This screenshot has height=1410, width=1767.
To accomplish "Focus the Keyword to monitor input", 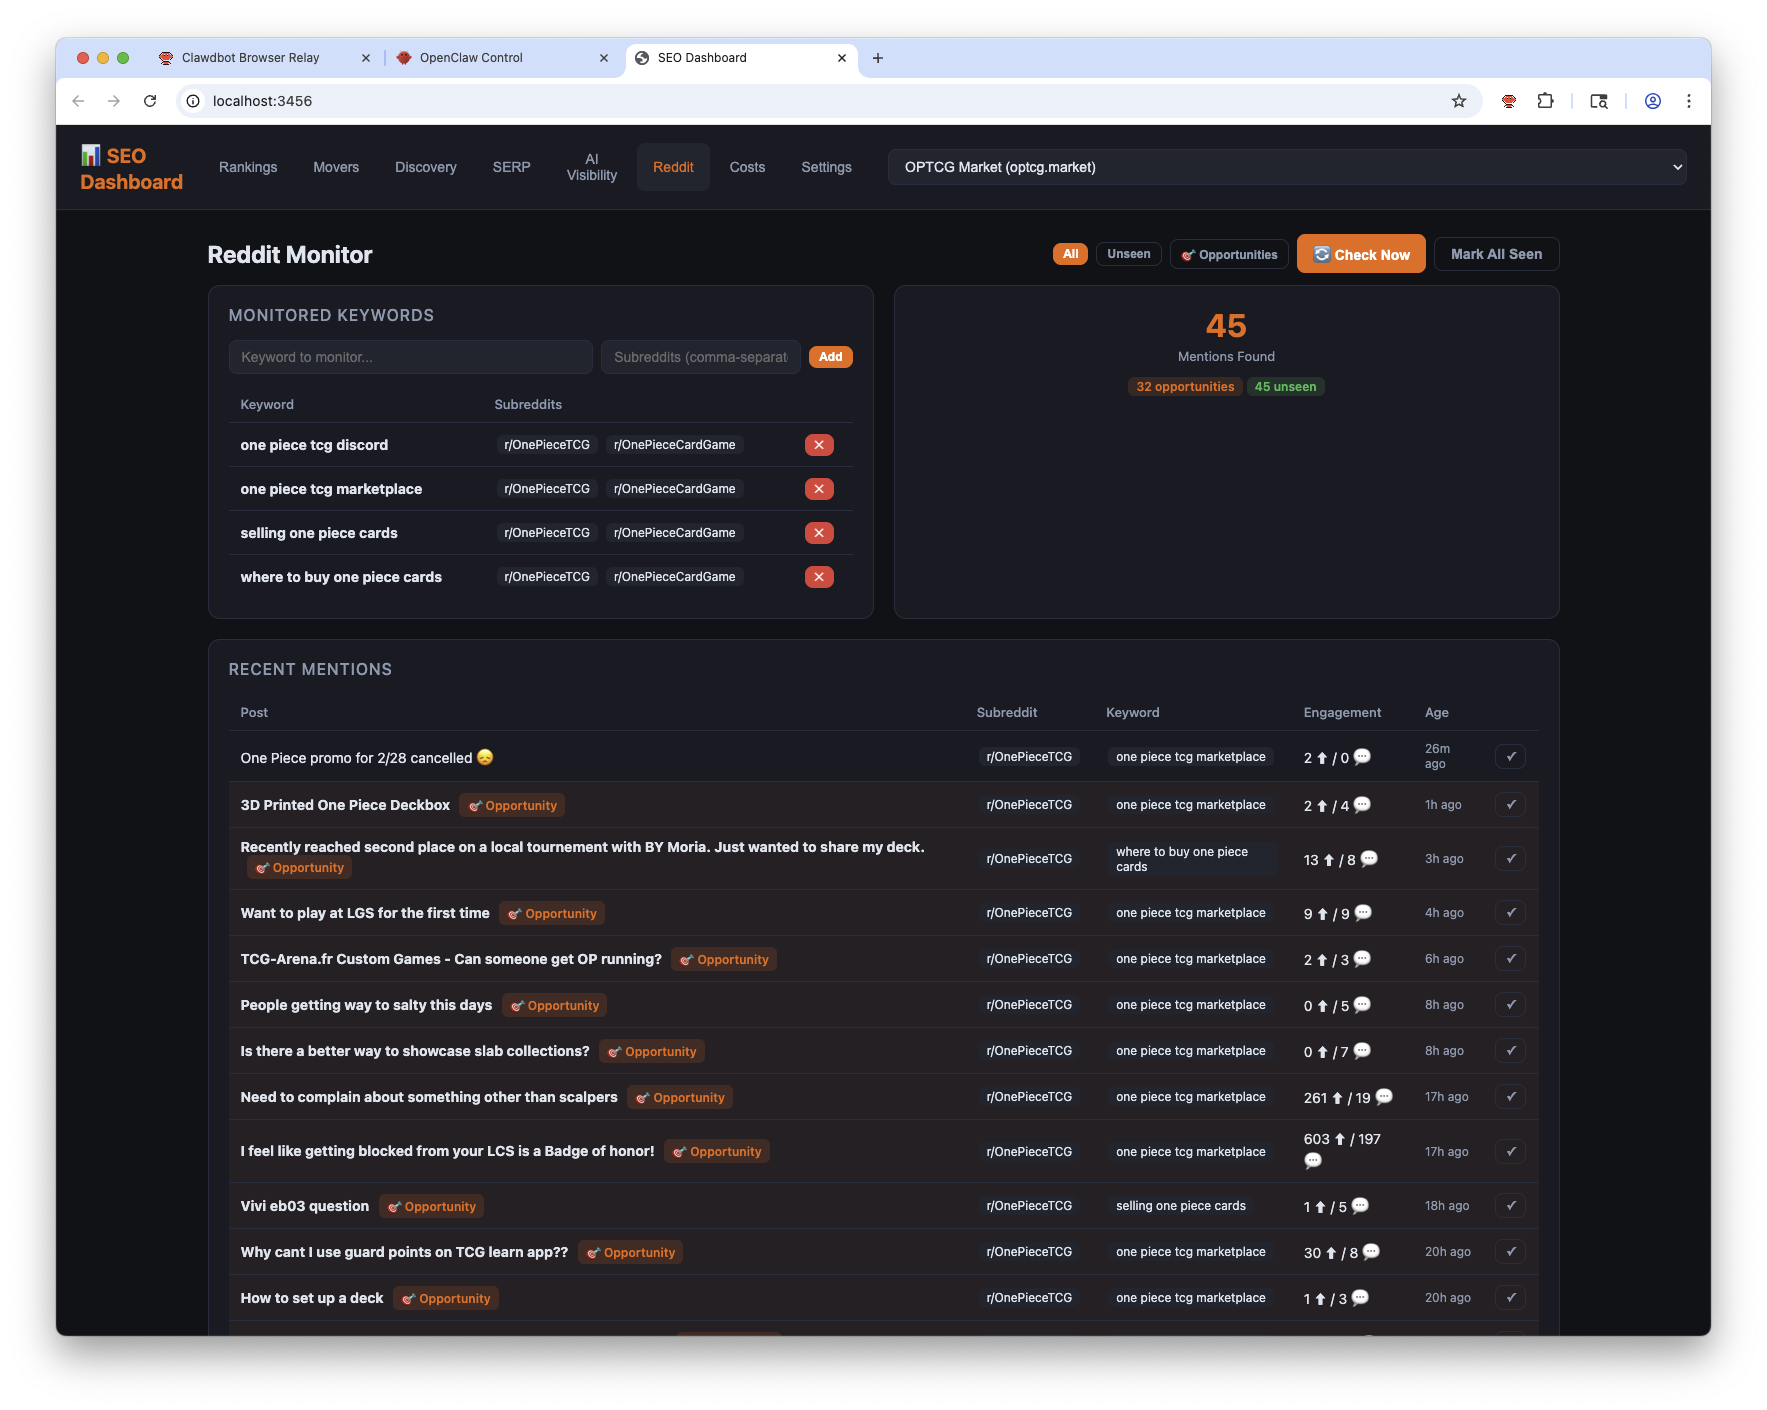I will click(x=411, y=357).
